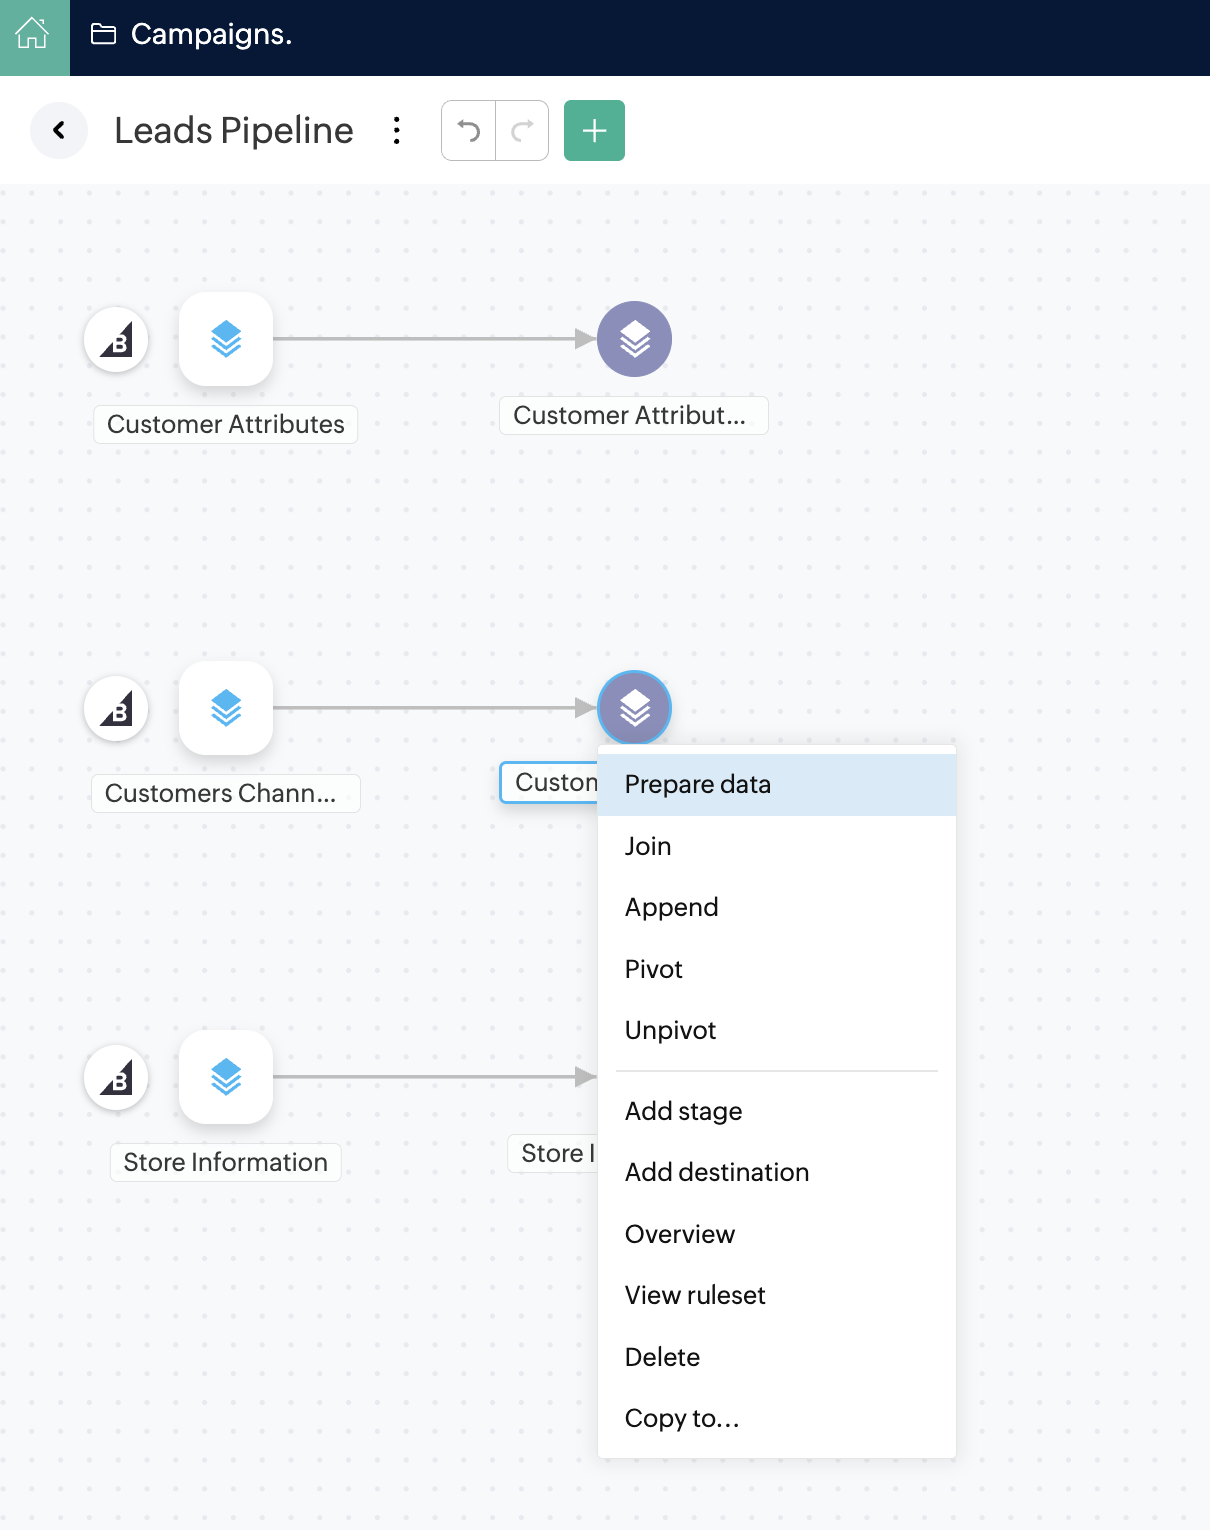The width and height of the screenshot is (1210, 1530).
Task: Go back using the left chevron button
Action: coord(59,130)
